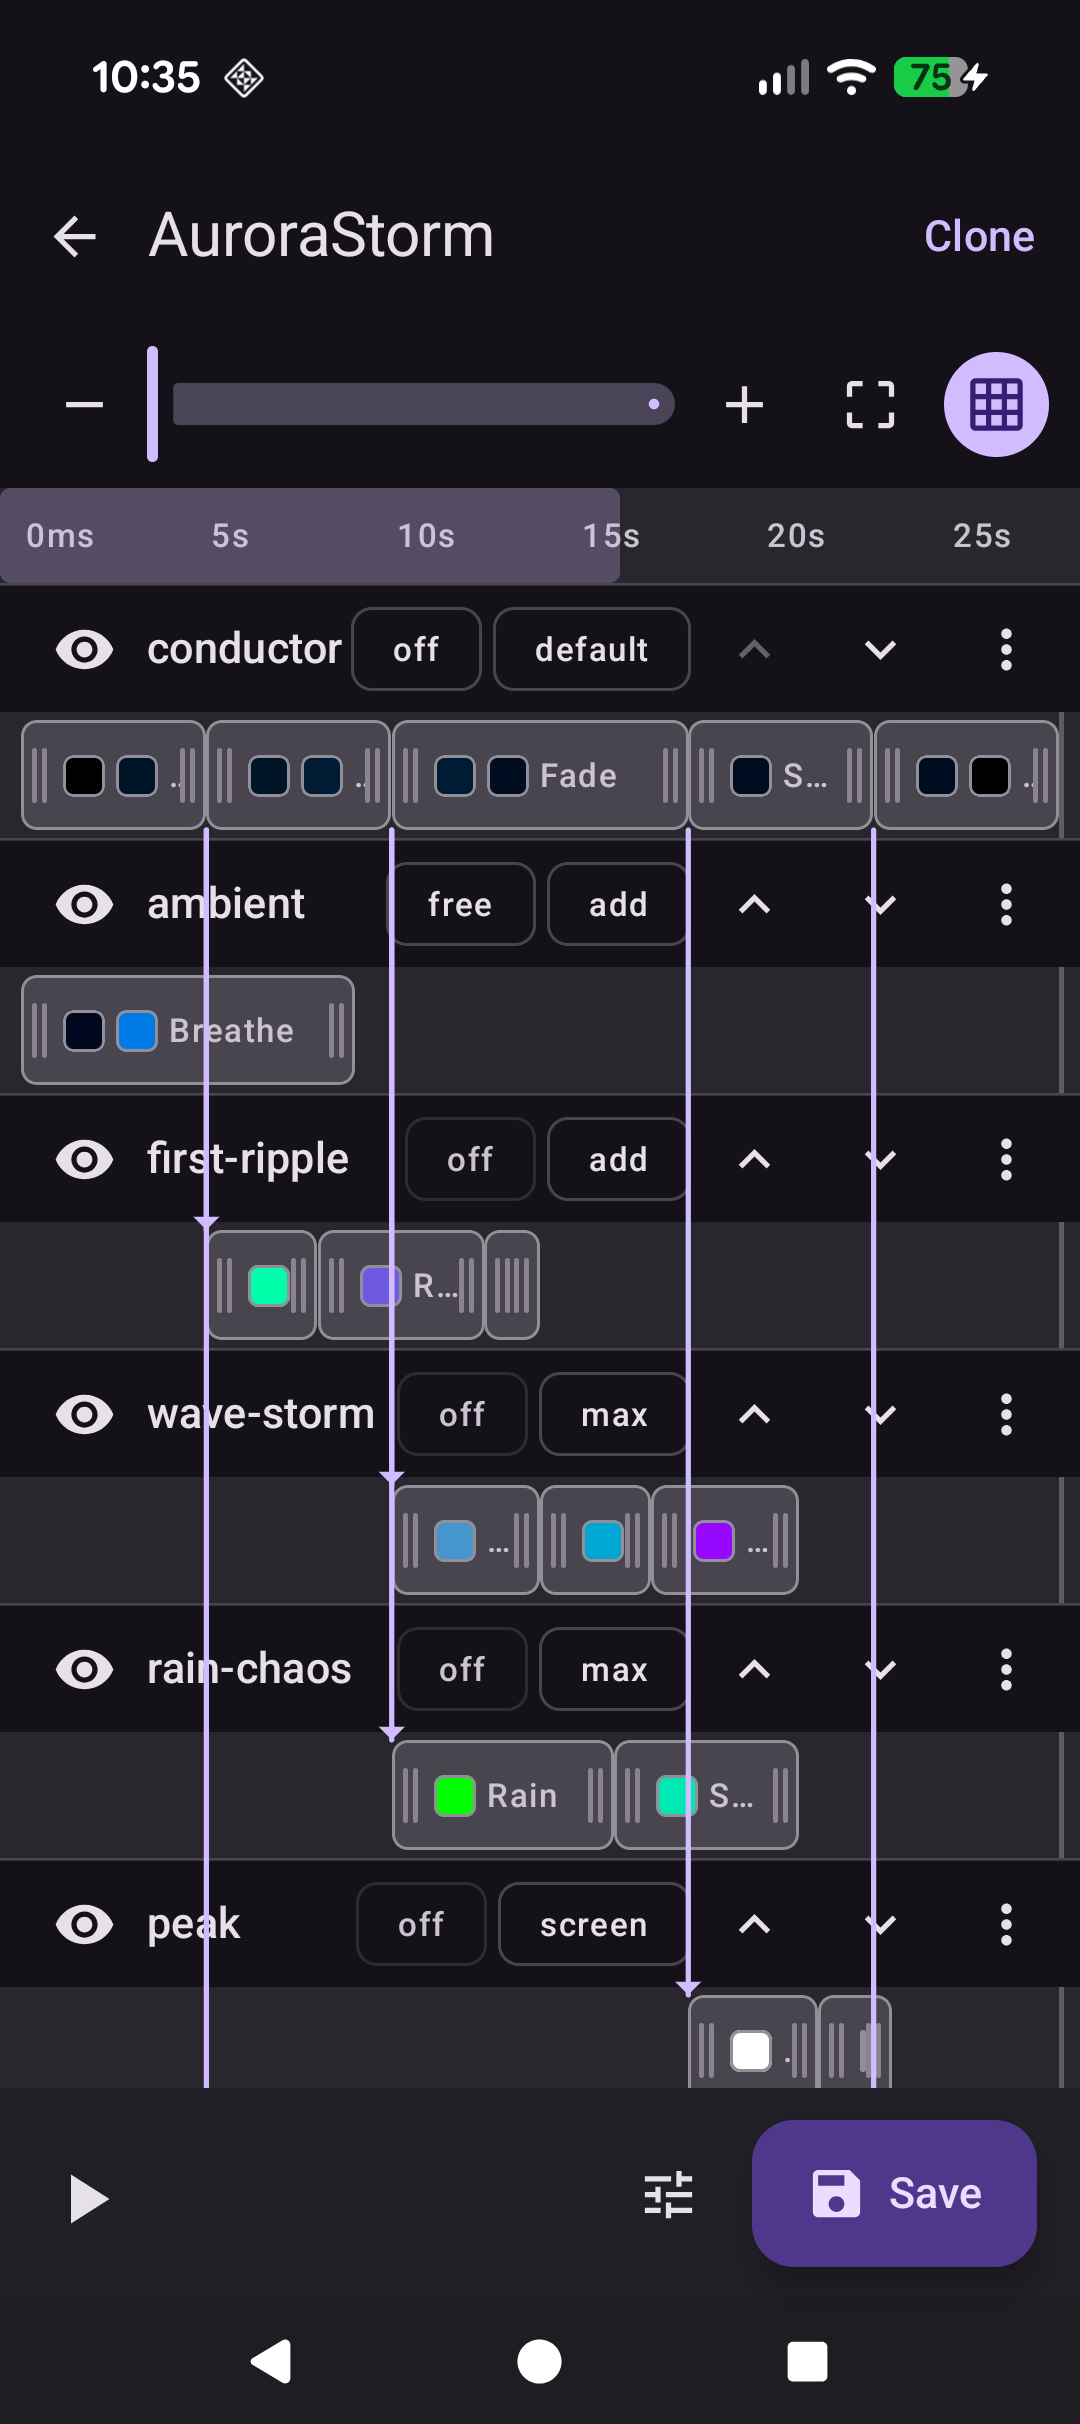The height and width of the screenshot is (2424, 1080).
Task: Jump to 5s on the time ruler
Action: tap(230, 536)
